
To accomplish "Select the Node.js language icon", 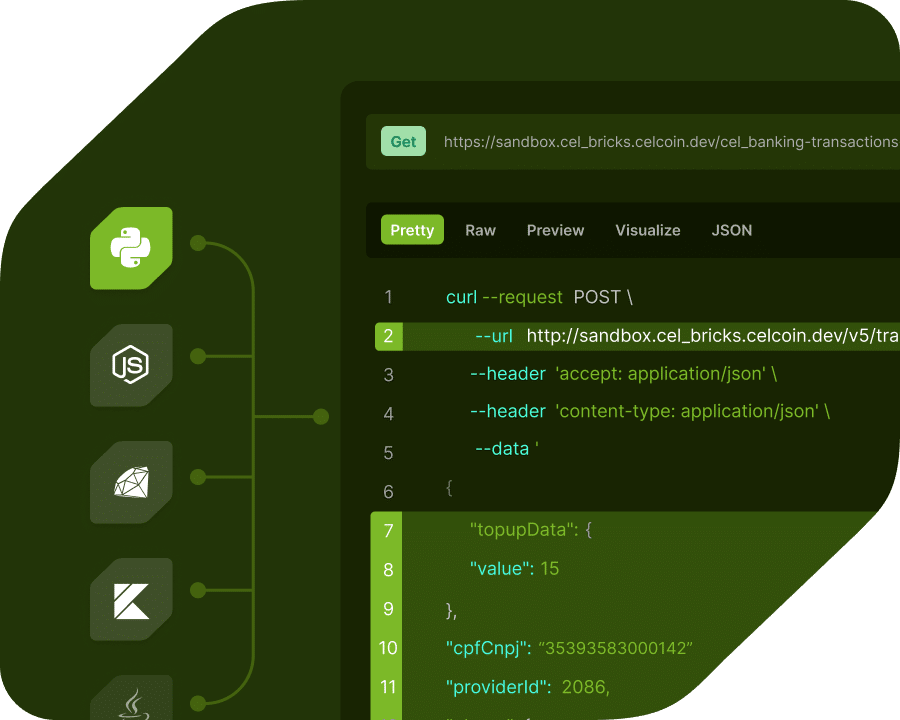I will (x=131, y=366).
